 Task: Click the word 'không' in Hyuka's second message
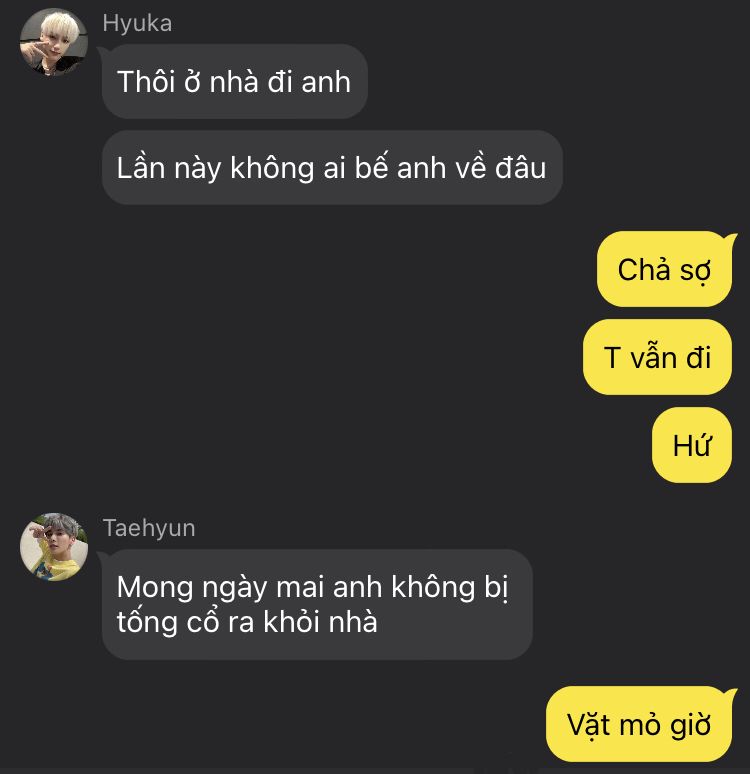(272, 168)
